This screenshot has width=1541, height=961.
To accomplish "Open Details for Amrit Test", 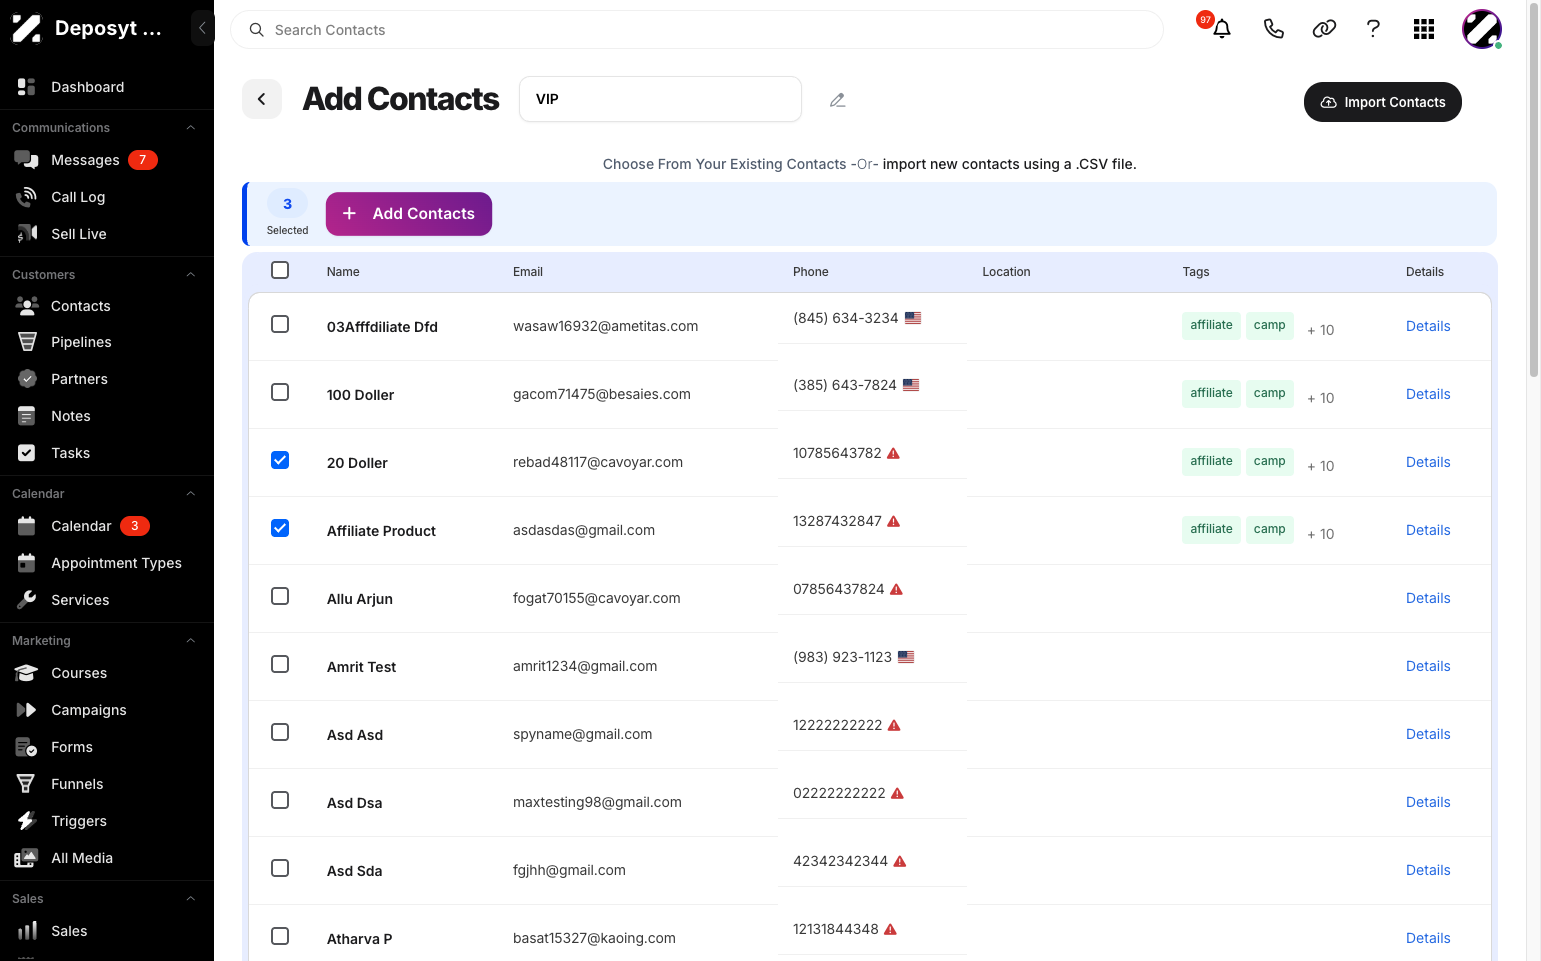I will tap(1428, 666).
